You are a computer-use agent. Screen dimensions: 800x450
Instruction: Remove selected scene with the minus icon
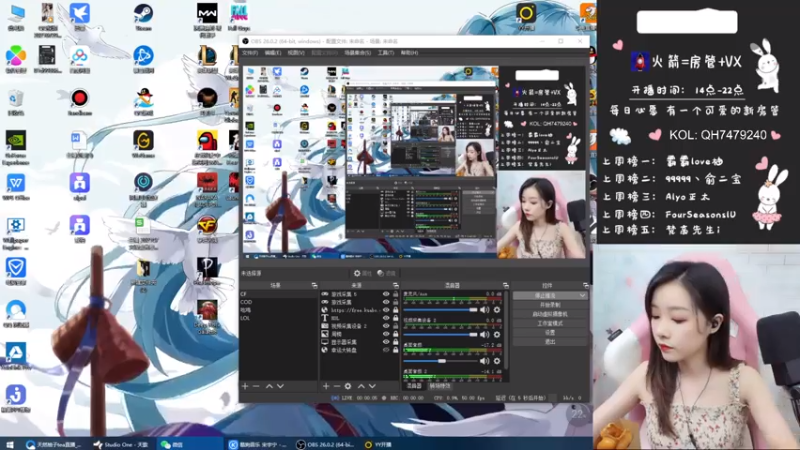[x=256, y=386]
